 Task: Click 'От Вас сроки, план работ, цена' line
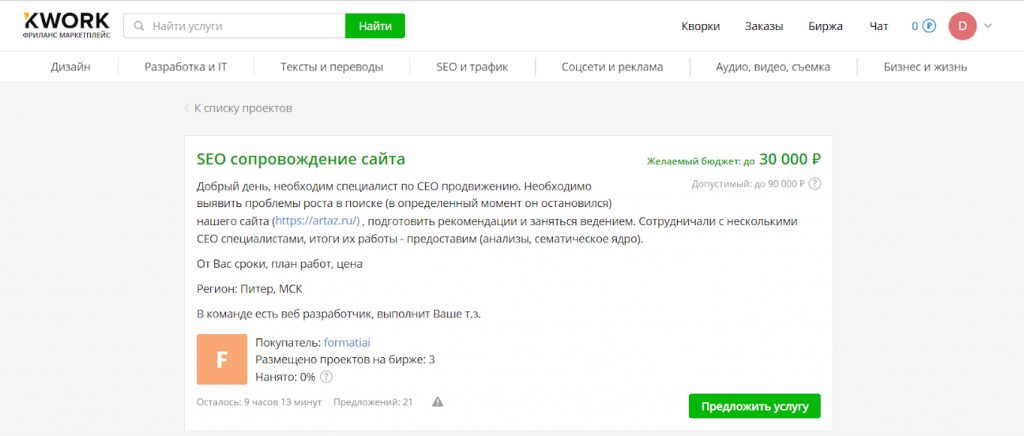point(280,264)
